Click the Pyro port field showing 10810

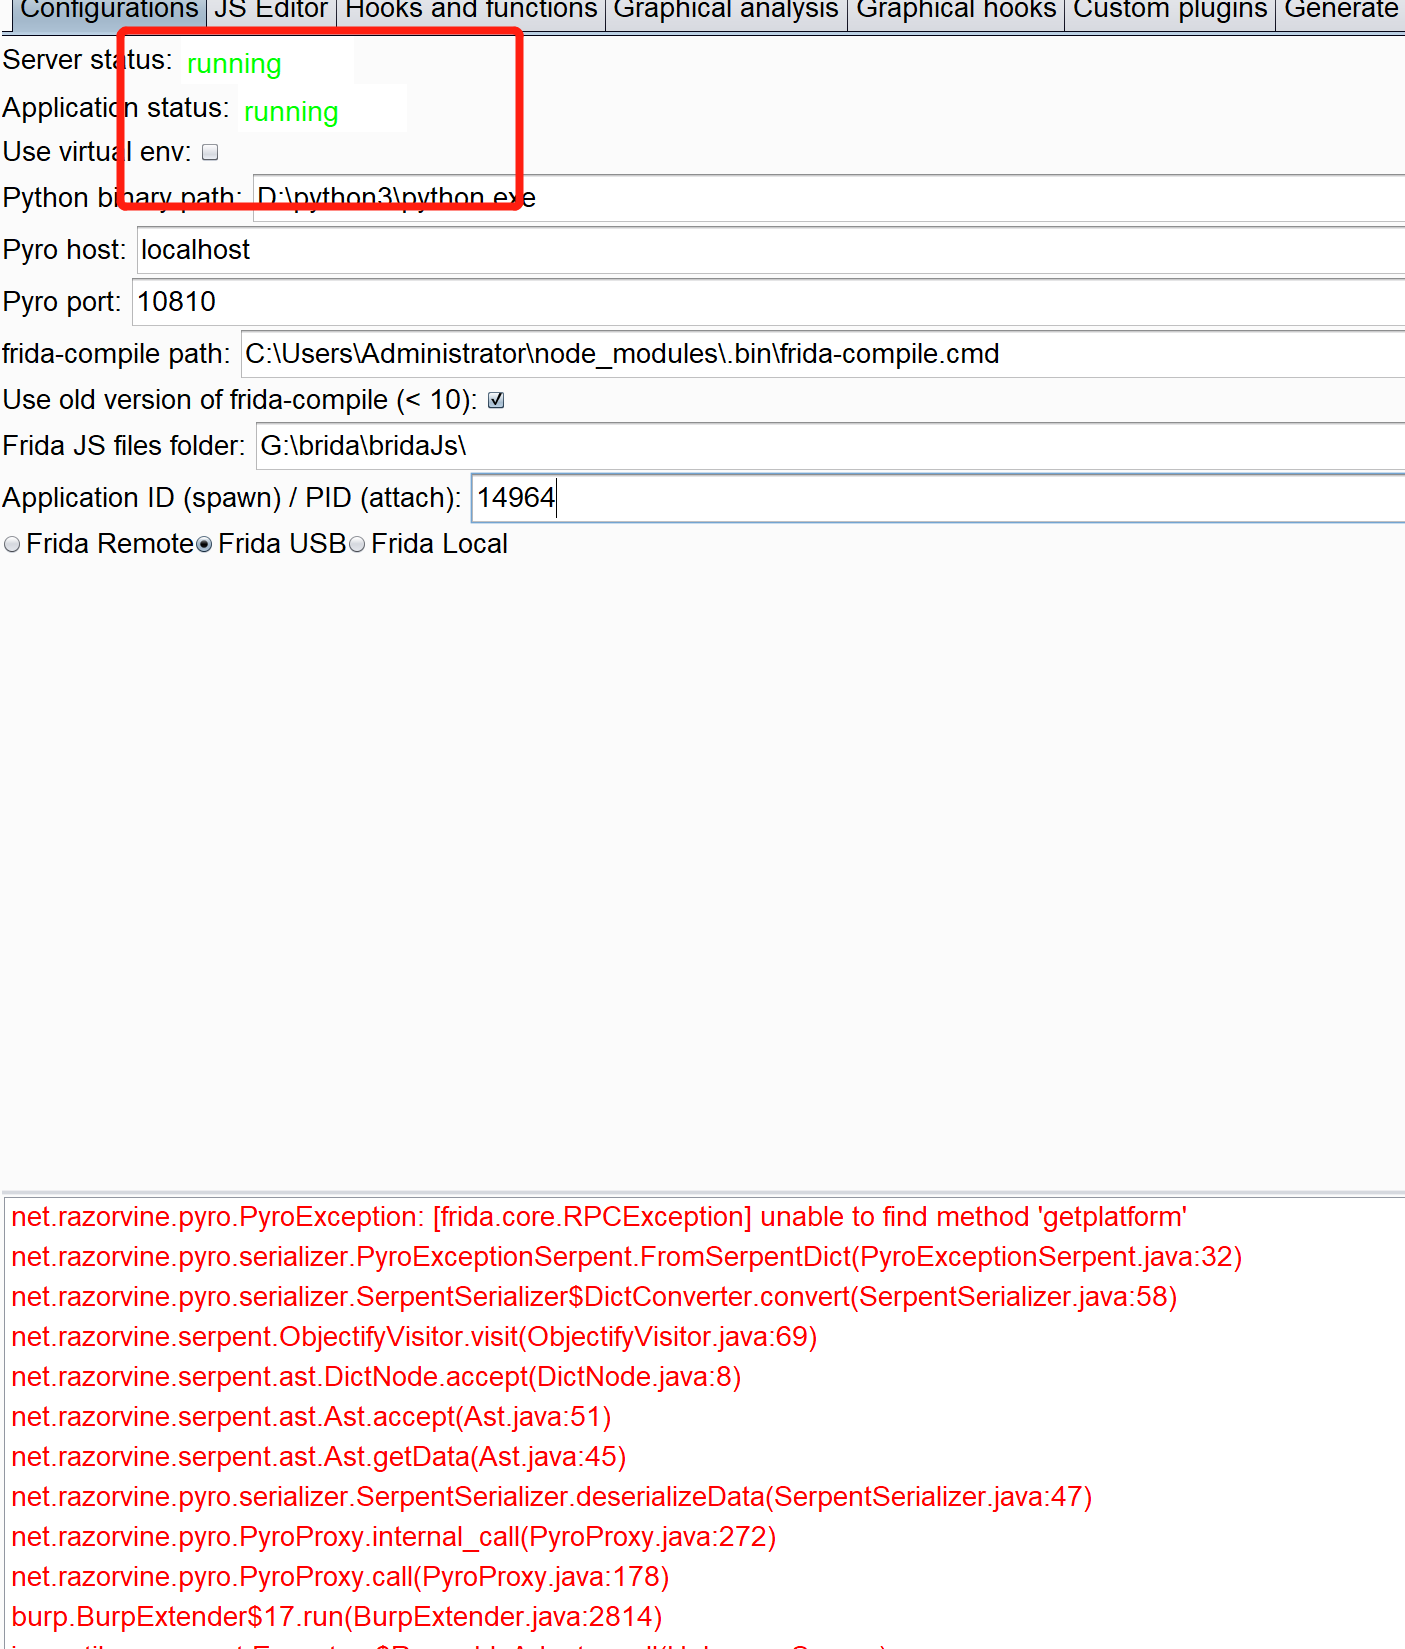[x=768, y=302]
